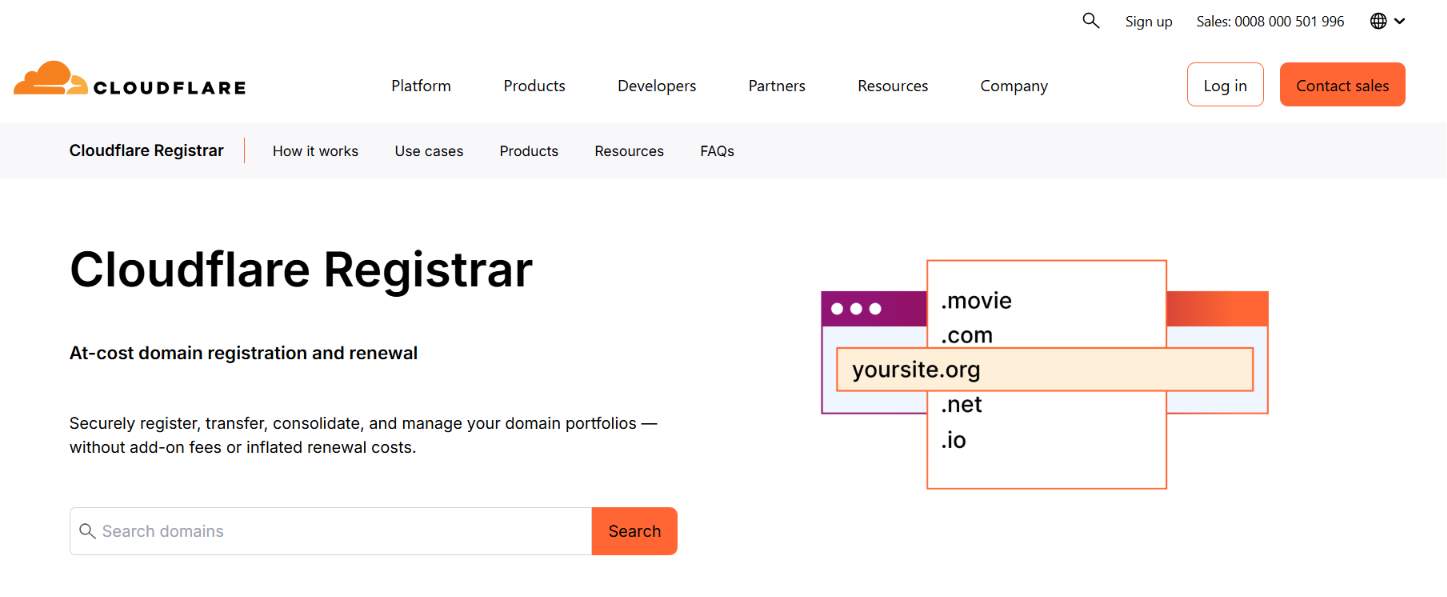Expand the language selector chevron
Screen dimensions: 1447x597
click(x=1399, y=21)
